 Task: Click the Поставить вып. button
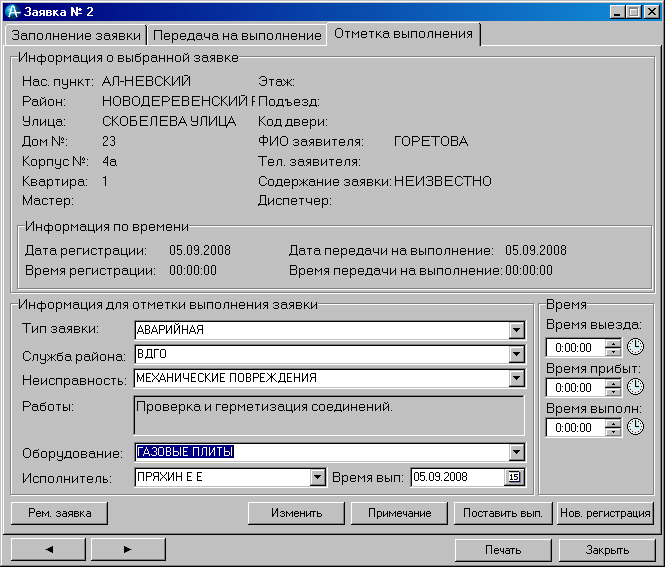pos(503,513)
